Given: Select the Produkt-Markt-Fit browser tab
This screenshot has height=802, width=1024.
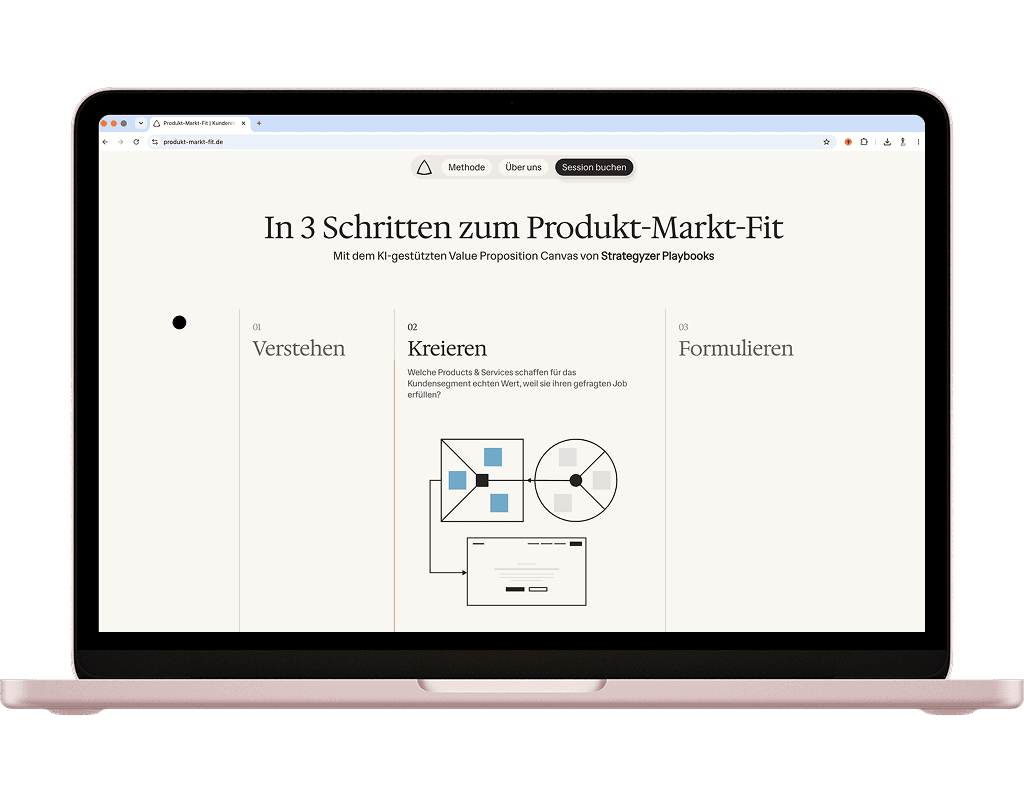Looking at the screenshot, I should (x=199, y=123).
